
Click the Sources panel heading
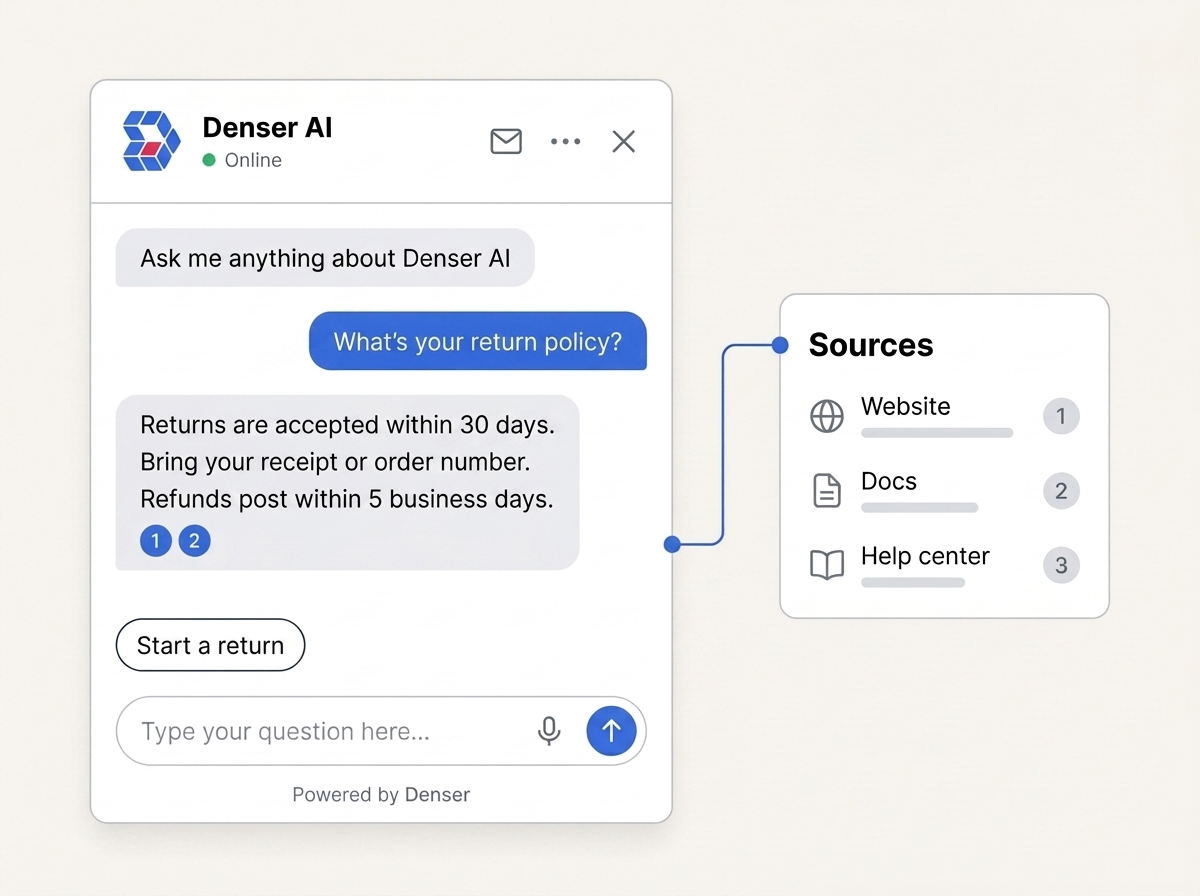click(x=871, y=345)
